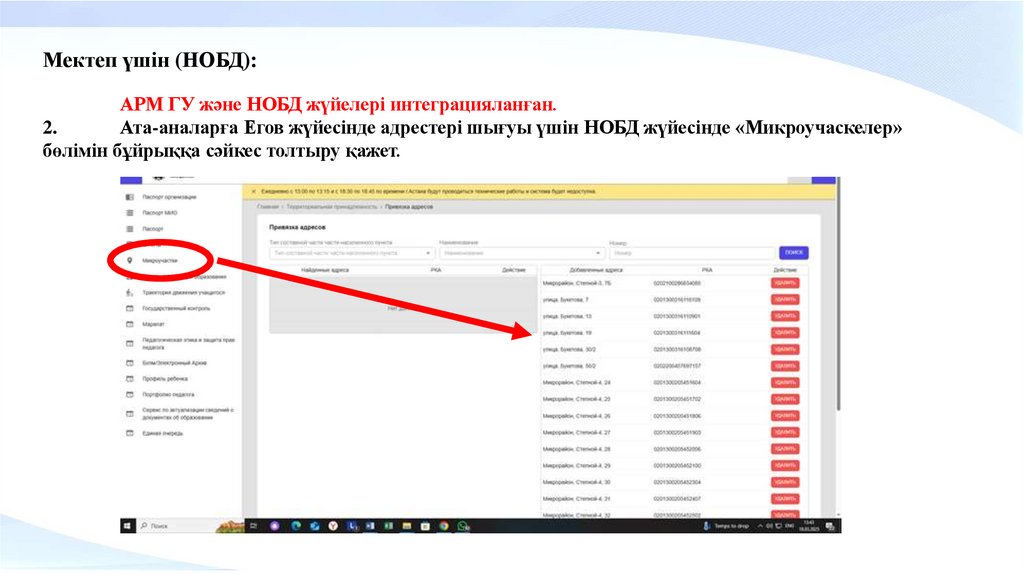
Task: Click the Windows taskbar search box
Action: pyautogui.click(x=189, y=526)
